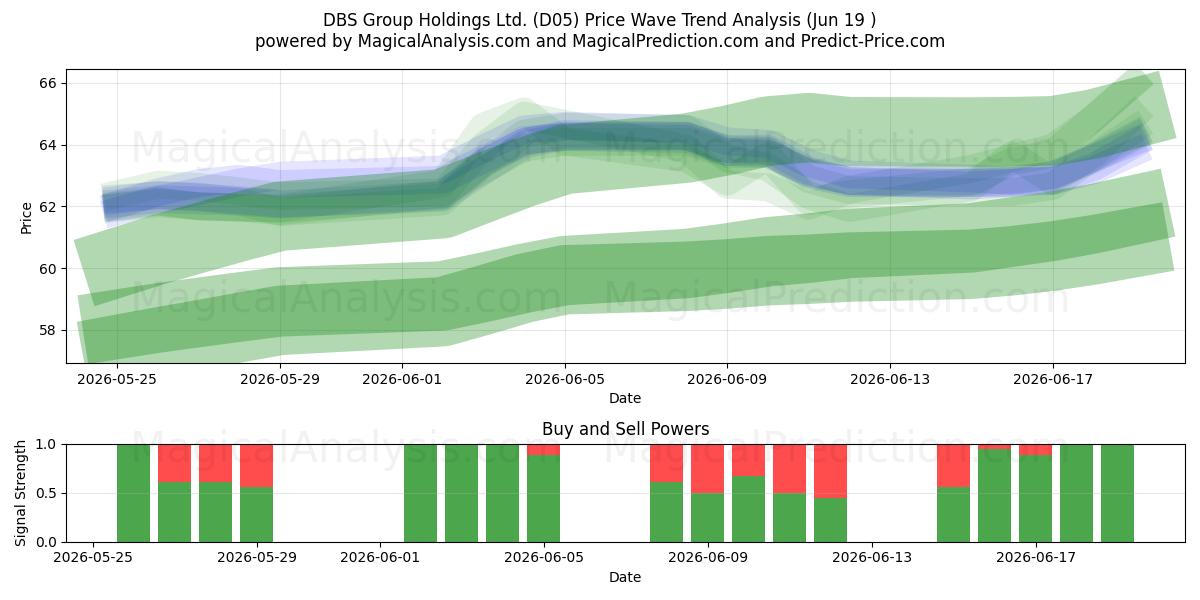Viewport: 1200px width, 600px height.
Task: Click the chart title mentioning DBS Group Holdings
Action: (x=600, y=20)
